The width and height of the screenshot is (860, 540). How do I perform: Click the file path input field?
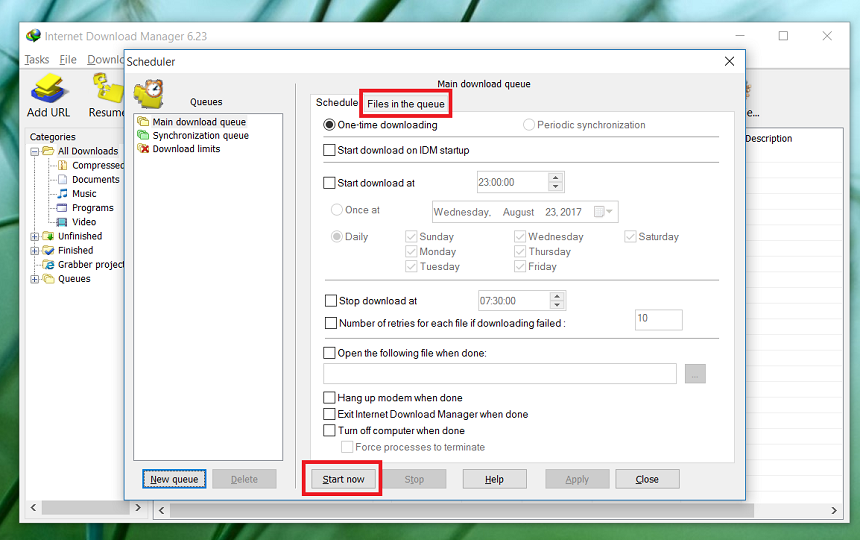click(500, 373)
